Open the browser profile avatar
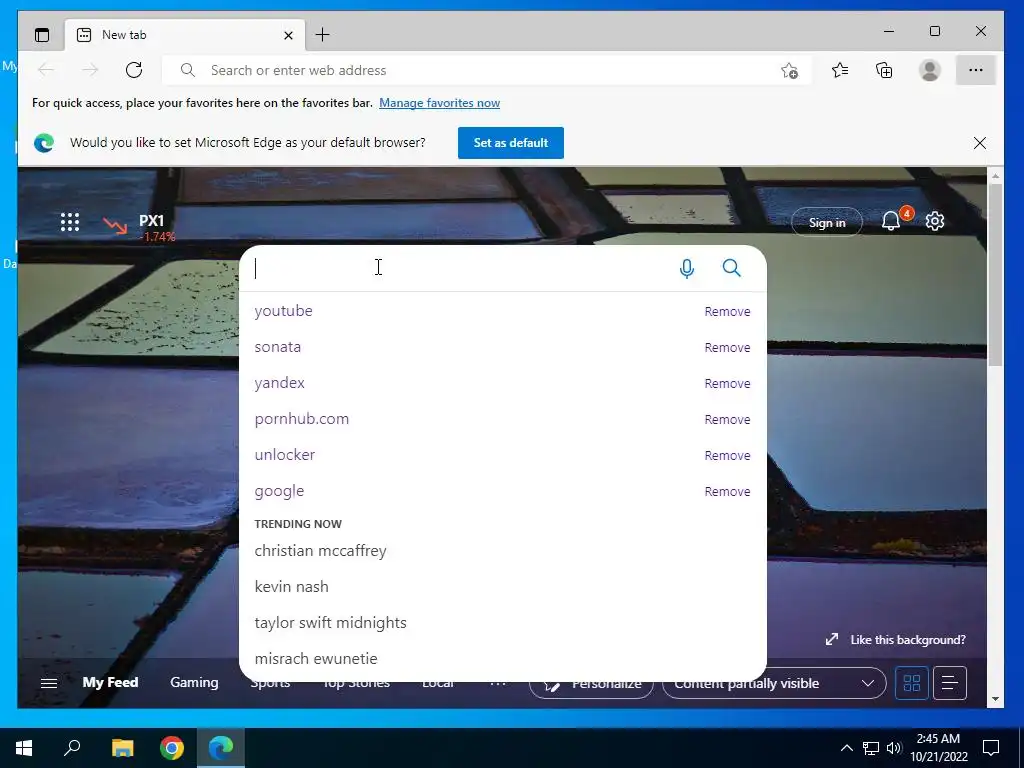The width and height of the screenshot is (1024, 768). [929, 70]
